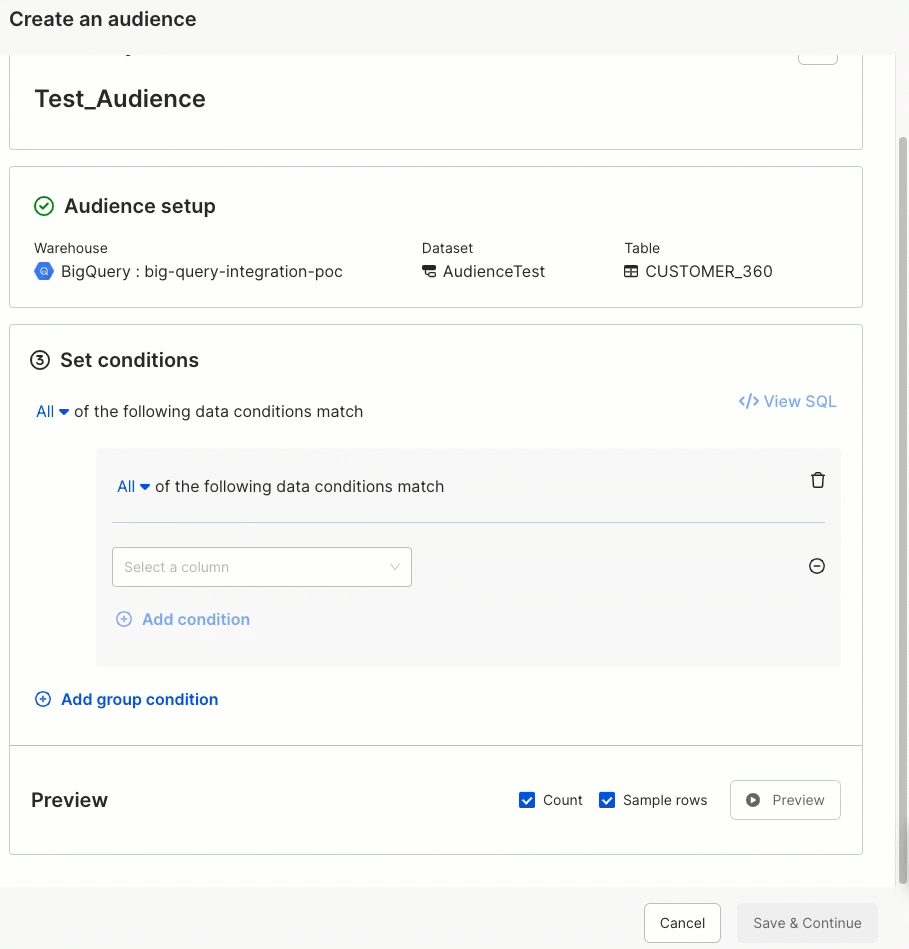
Task: Cancel audience creation
Action: coord(682,923)
